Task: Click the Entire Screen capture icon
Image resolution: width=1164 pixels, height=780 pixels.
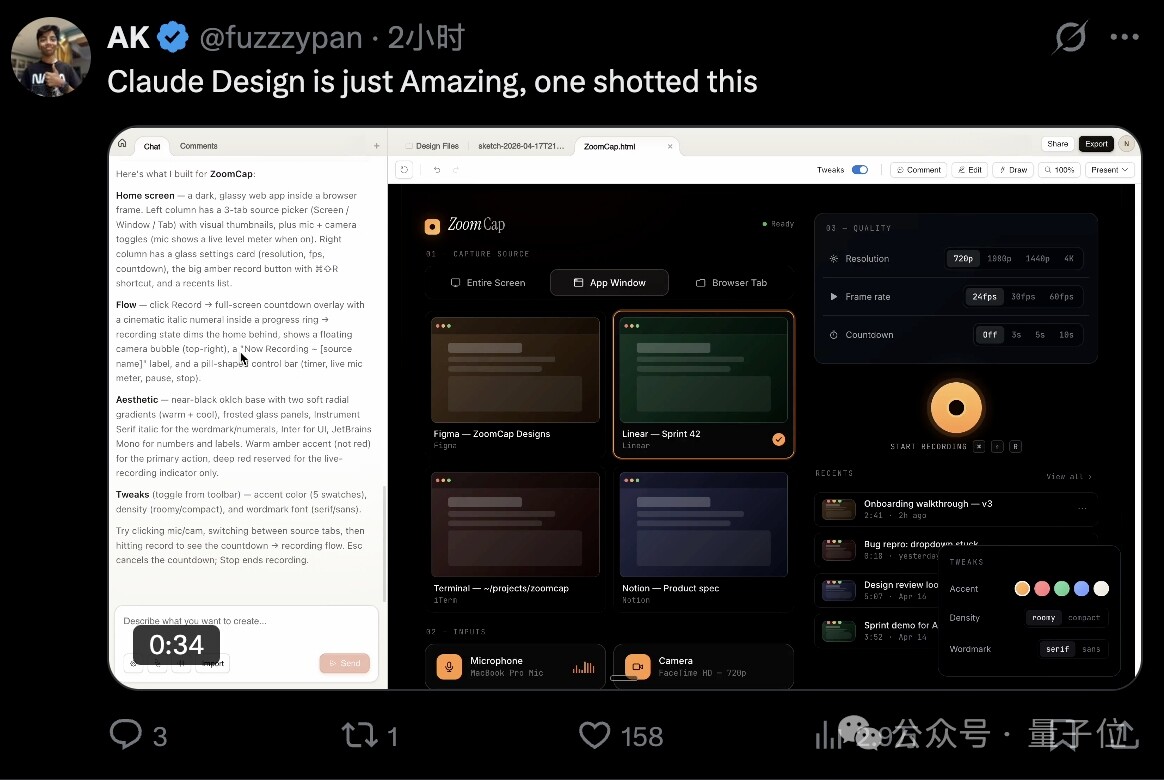Action: point(456,282)
